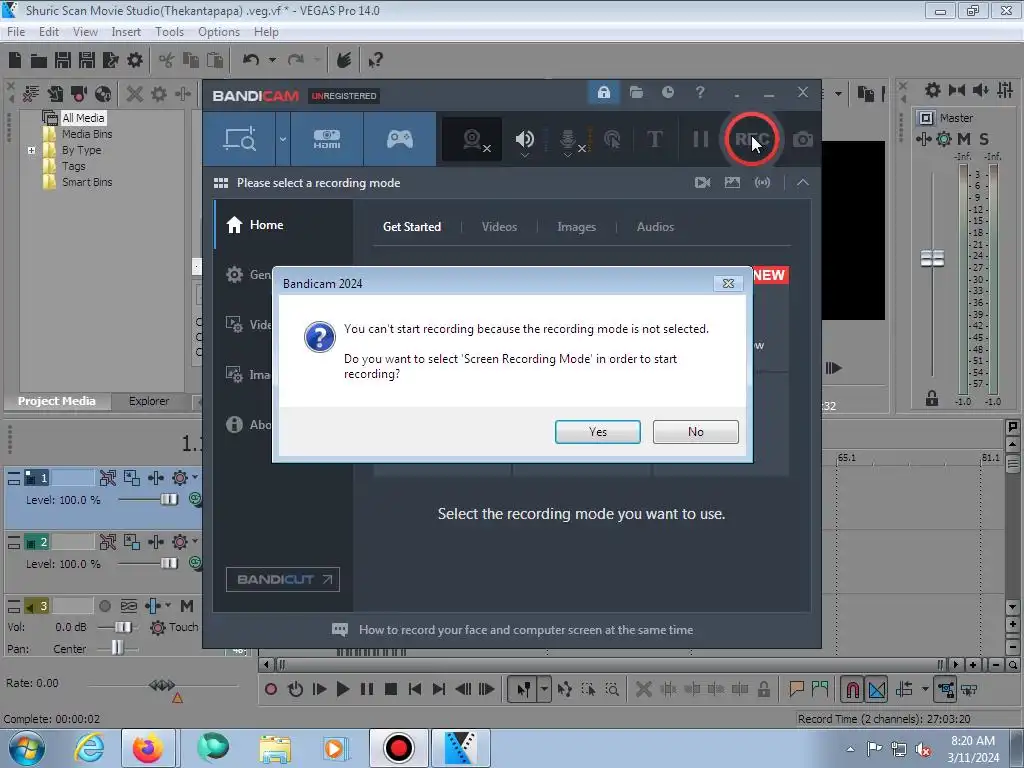Toggle the webcam overlay in Bandicam
1024x768 pixels.
point(473,139)
